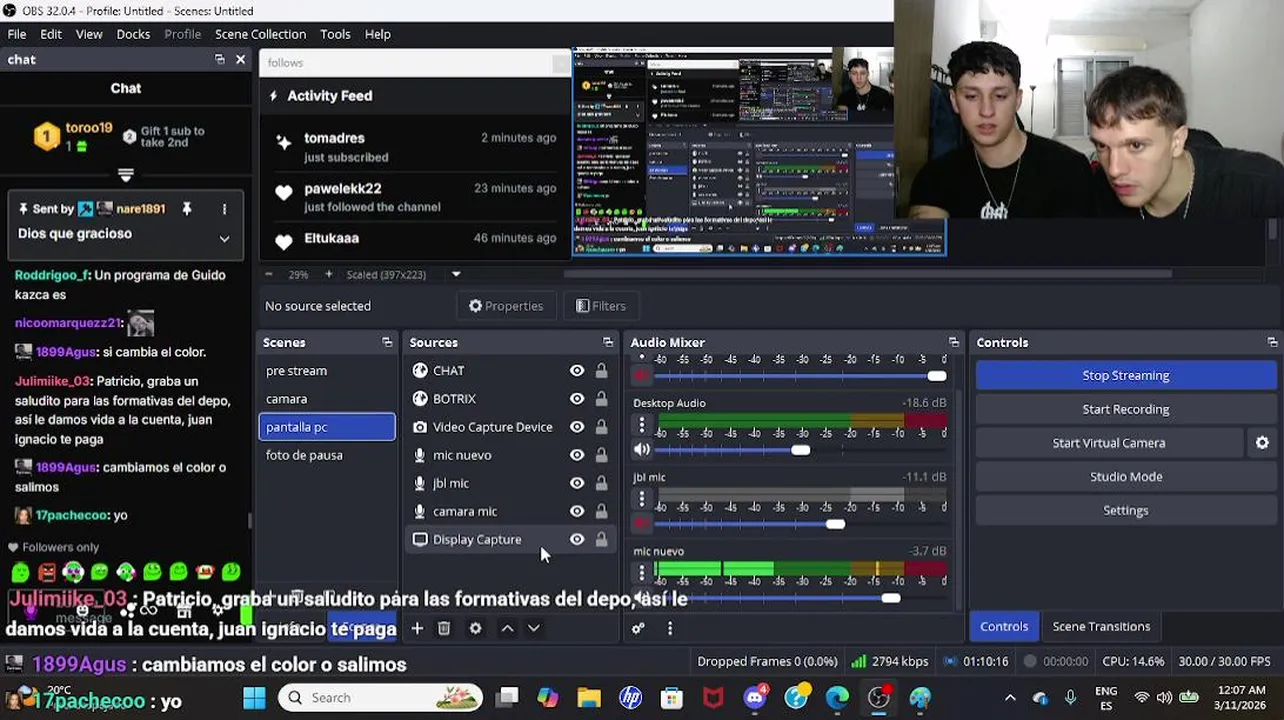Open preview scaling dropdown arrow

456,274
